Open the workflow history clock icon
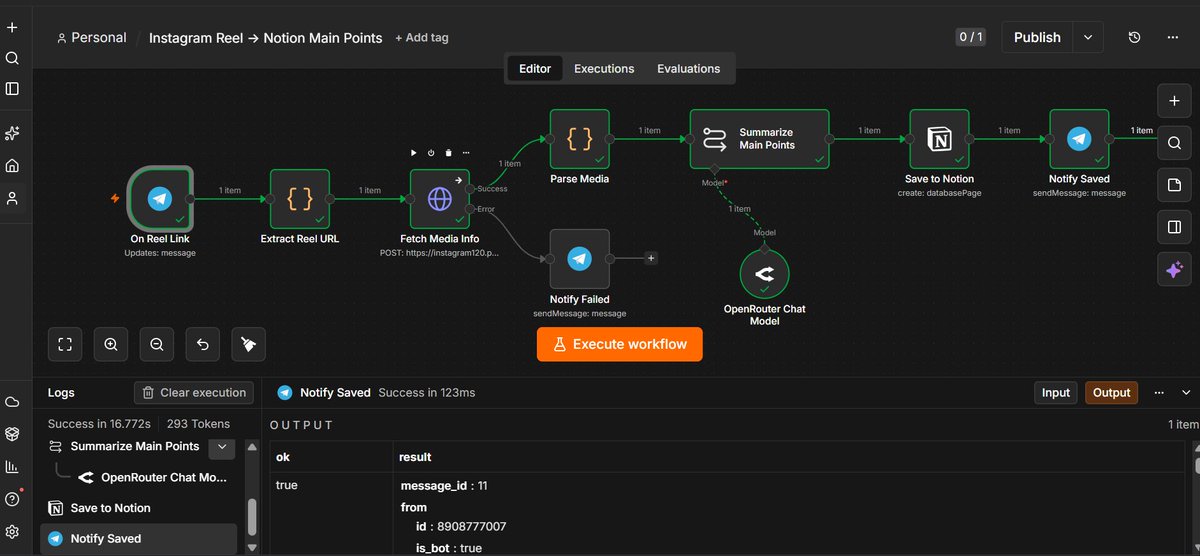The width and height of the screenshot is (1200, 556). click(x=1134, y=37)
